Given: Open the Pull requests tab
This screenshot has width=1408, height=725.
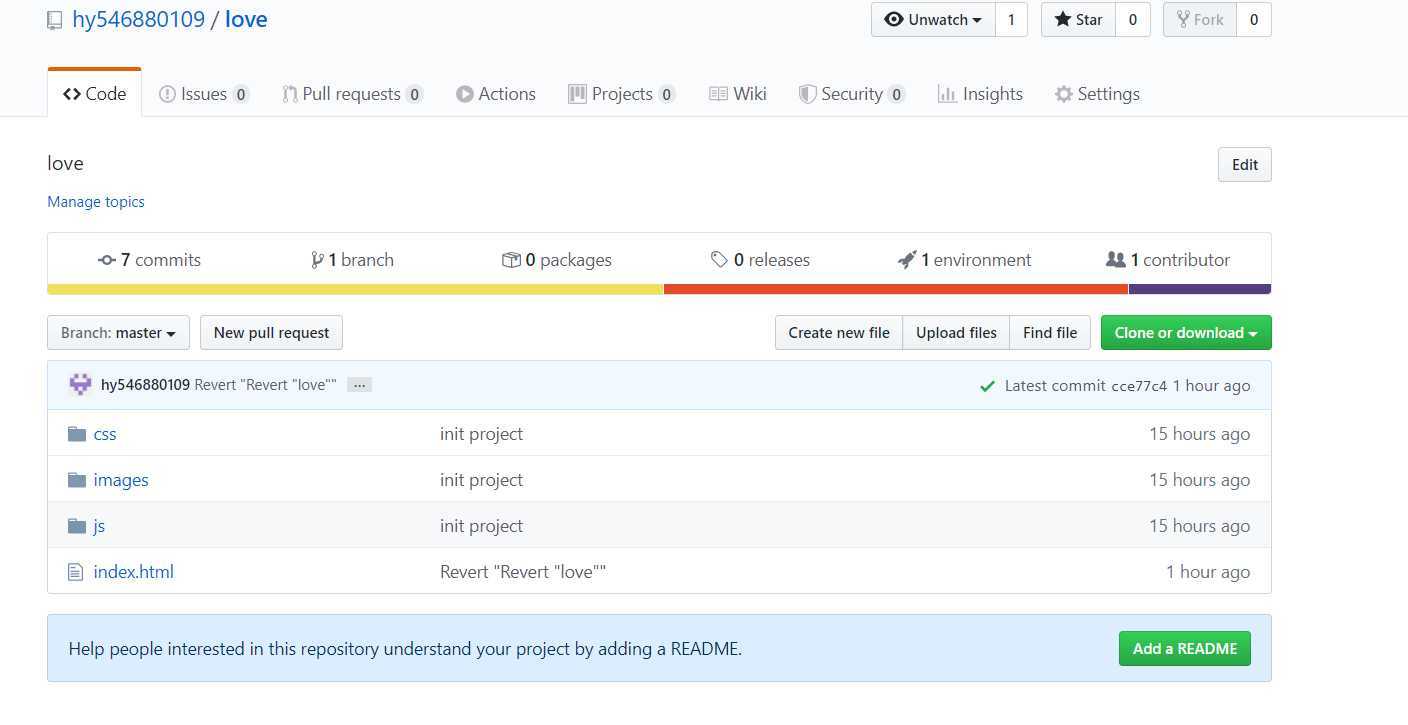Looking at the screenshot, I should 352,94.
